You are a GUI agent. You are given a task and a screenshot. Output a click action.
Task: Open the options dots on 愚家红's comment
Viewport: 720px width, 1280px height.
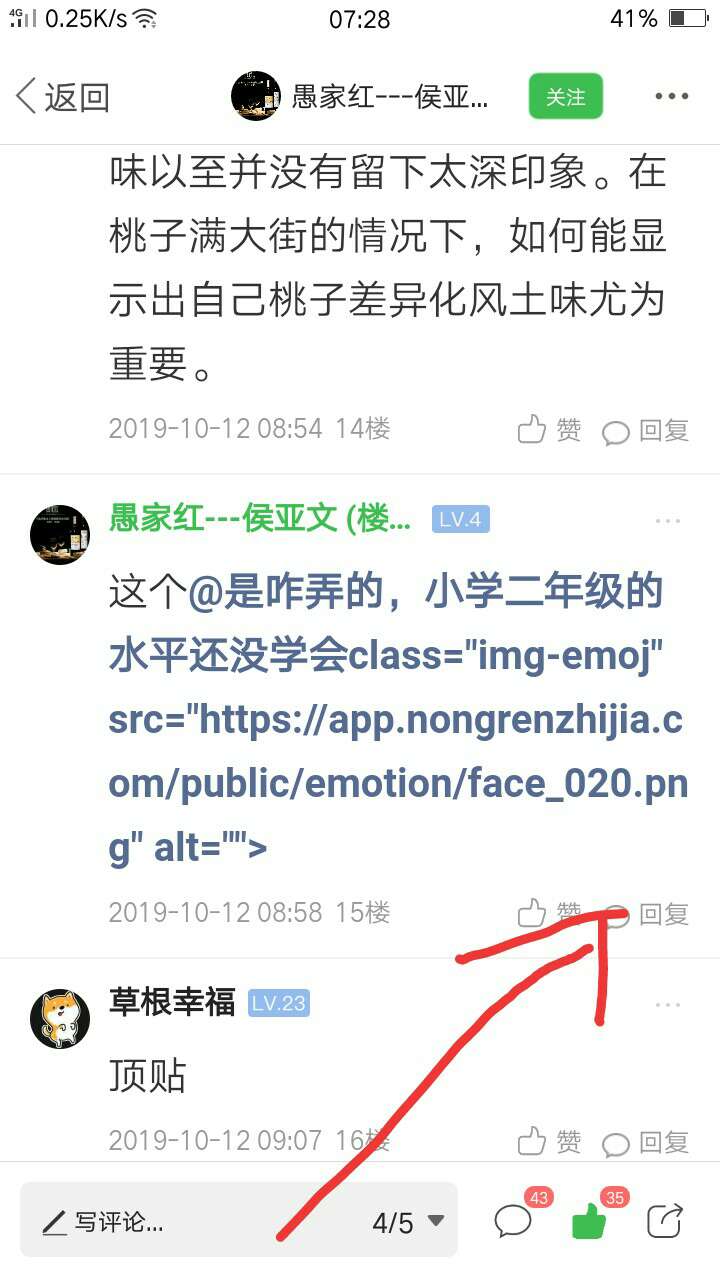coord(668,521)
